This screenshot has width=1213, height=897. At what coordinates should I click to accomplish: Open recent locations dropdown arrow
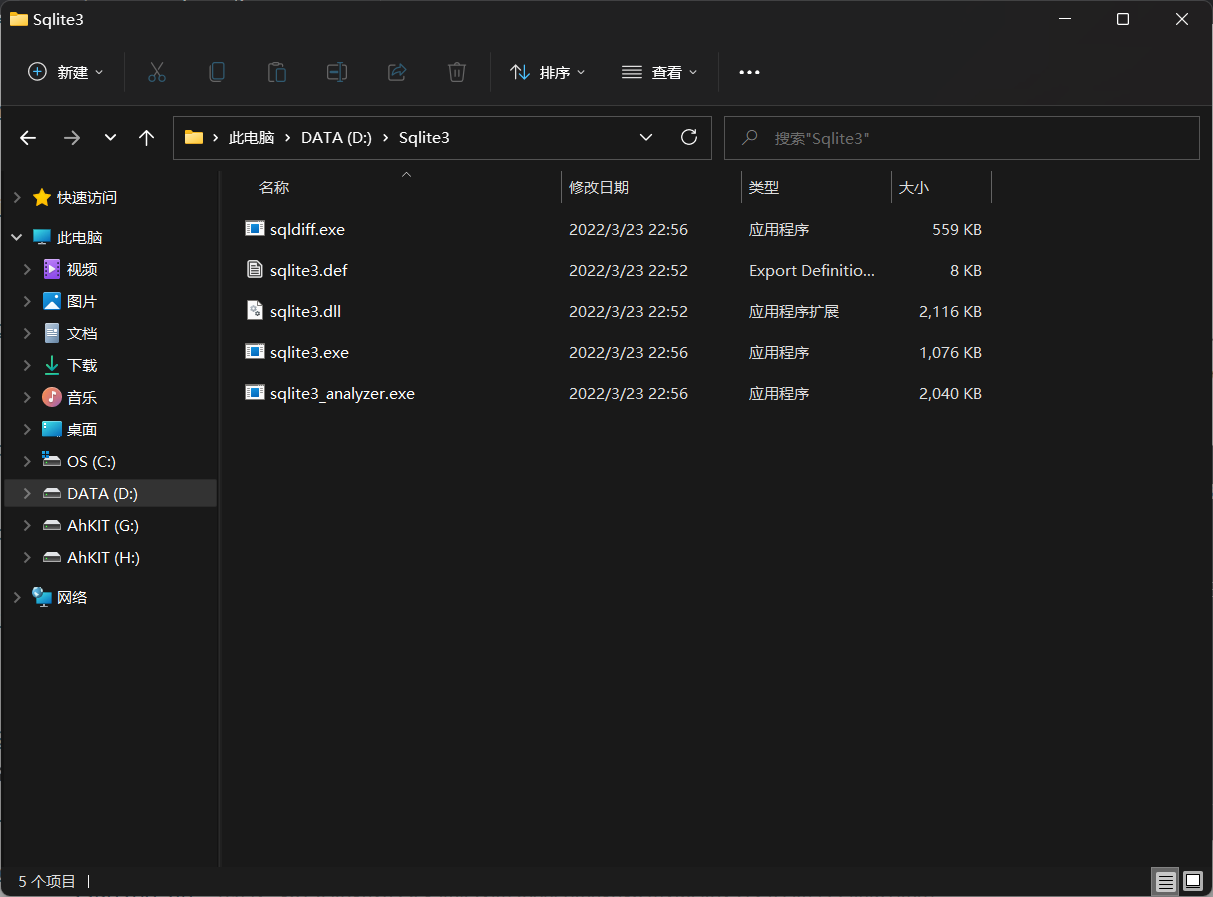(x=110, y=138)
